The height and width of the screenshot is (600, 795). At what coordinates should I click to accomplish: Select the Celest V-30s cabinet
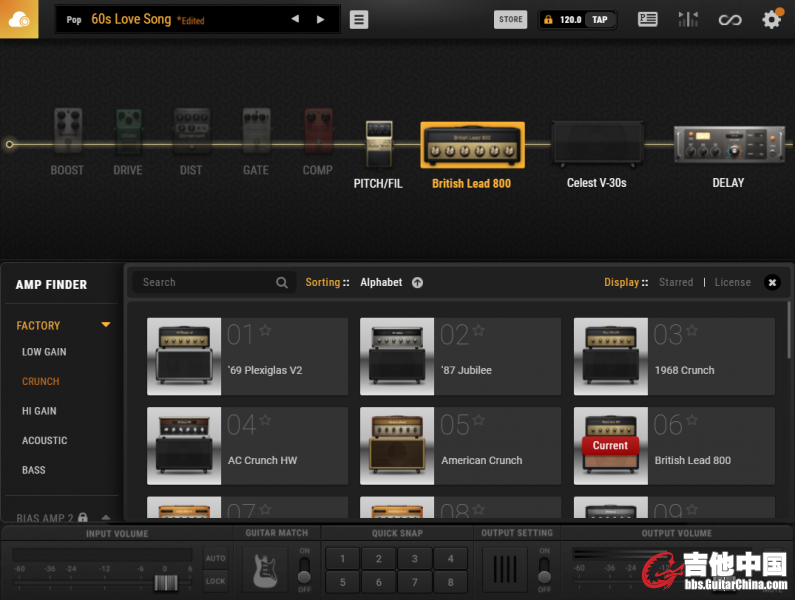[x=597, y=144]
